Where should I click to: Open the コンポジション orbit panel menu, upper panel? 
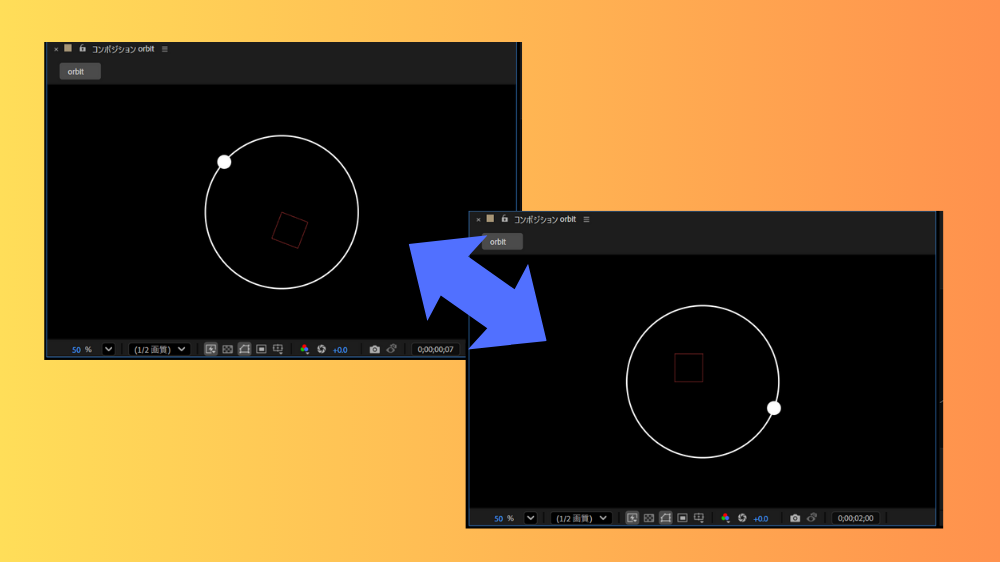coord(165,49)
